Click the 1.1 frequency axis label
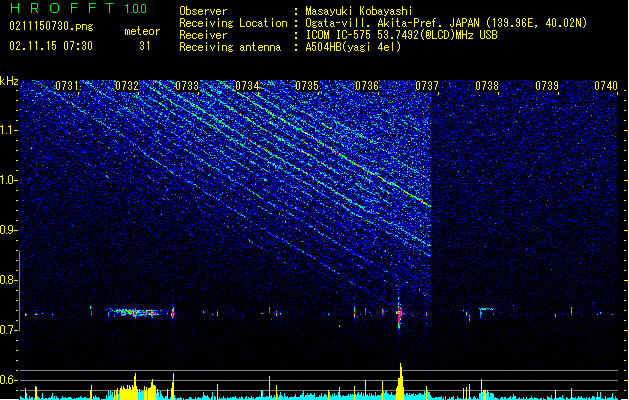Image resolution: width=629 pixels, height=400 pixels. (9, 130)
